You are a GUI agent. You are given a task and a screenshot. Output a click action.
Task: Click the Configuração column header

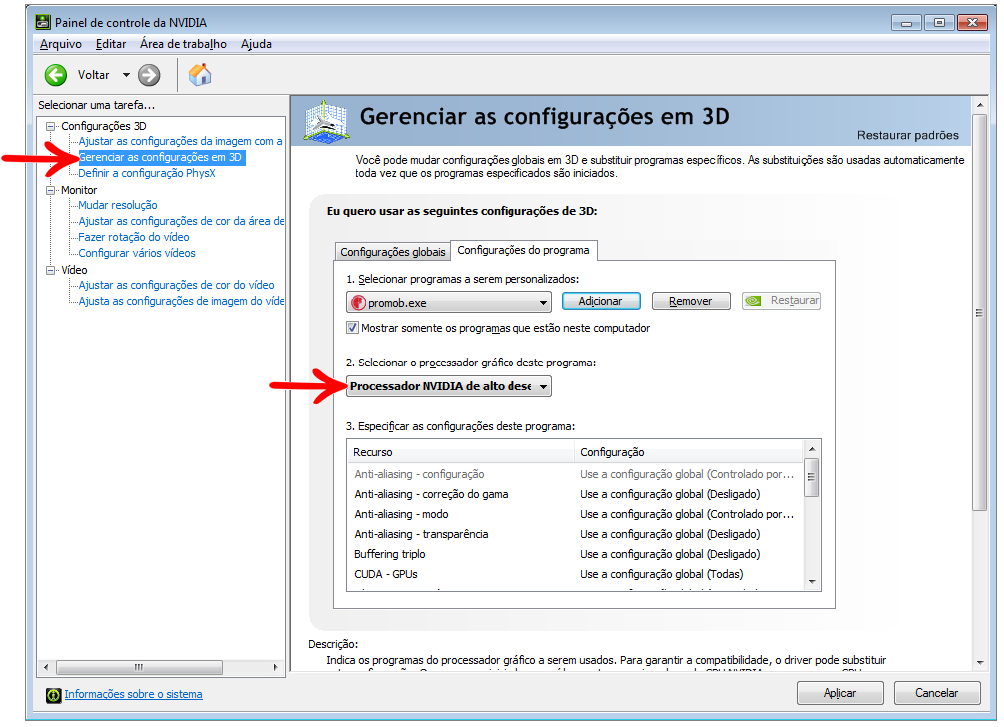[688, 452]
